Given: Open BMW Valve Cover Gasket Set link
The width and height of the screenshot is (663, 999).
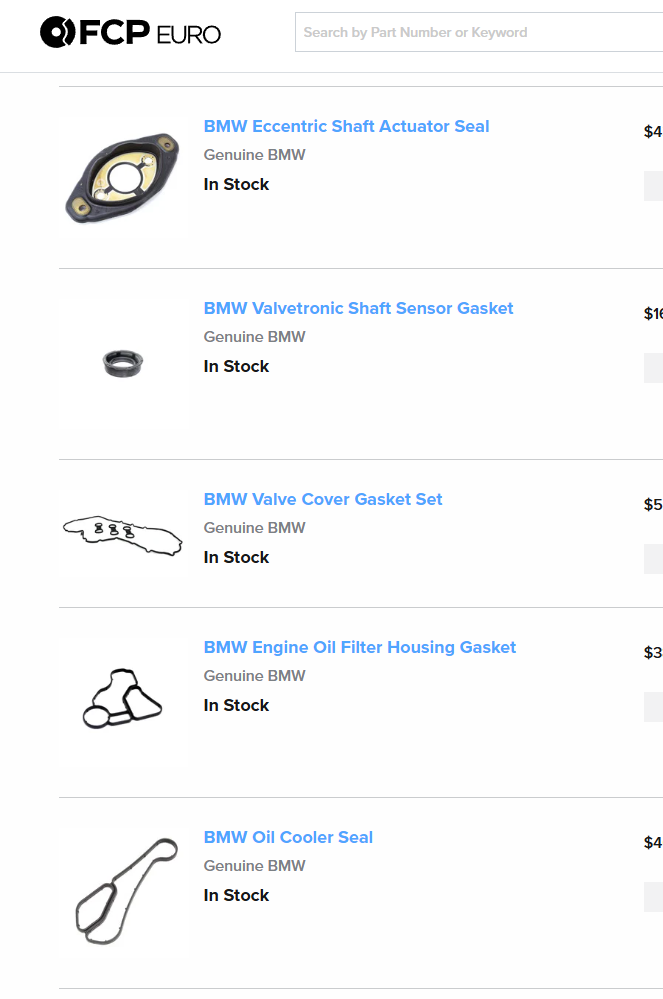Looking at the screenshot, I should (x=323, y=500).
